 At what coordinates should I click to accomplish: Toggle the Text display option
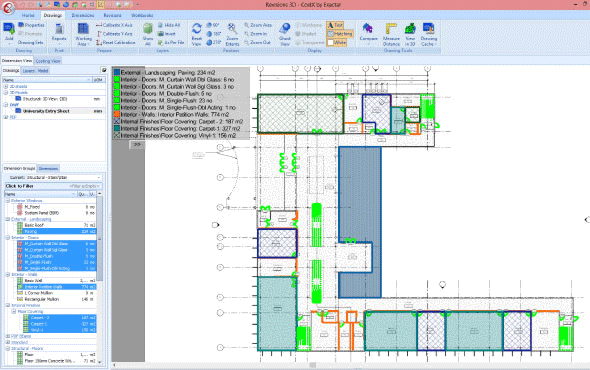coord(335,25)
